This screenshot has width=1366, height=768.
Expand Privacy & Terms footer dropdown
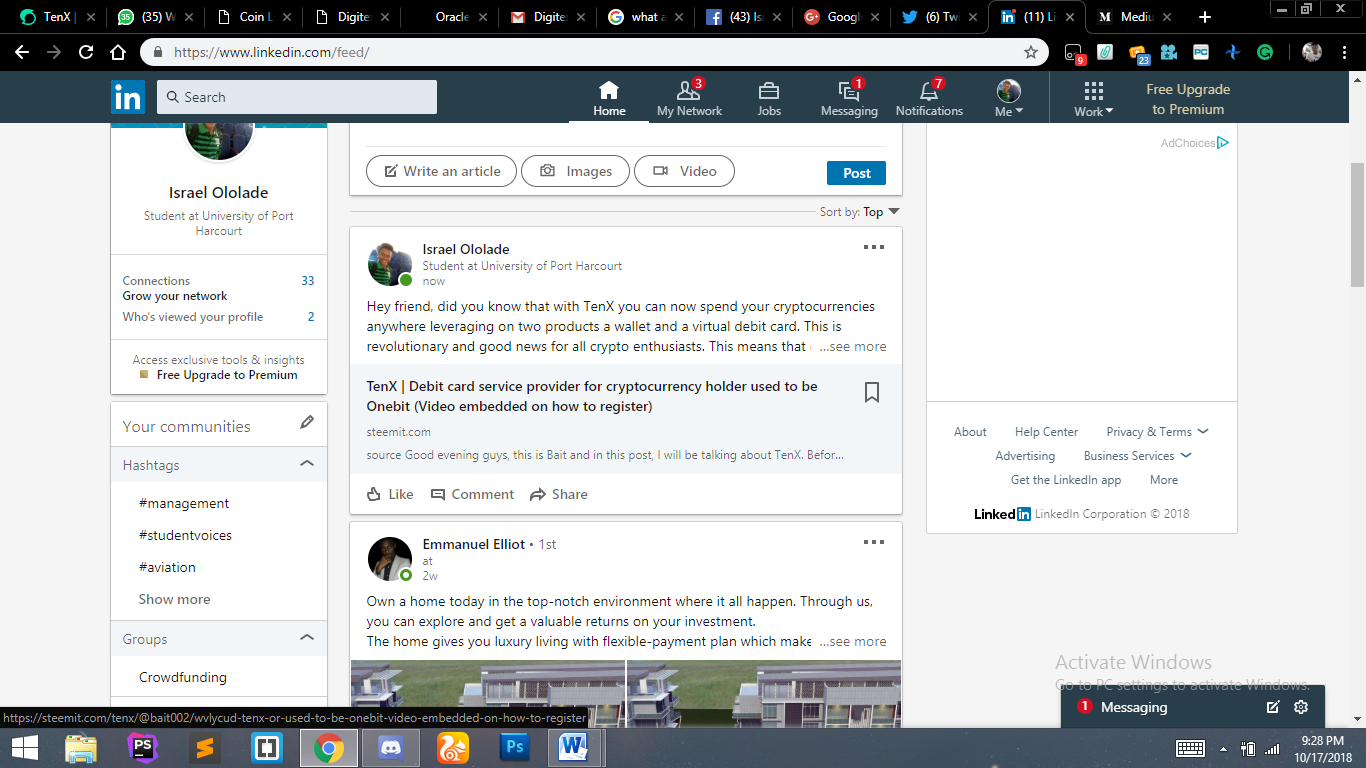pos(1157,432)
